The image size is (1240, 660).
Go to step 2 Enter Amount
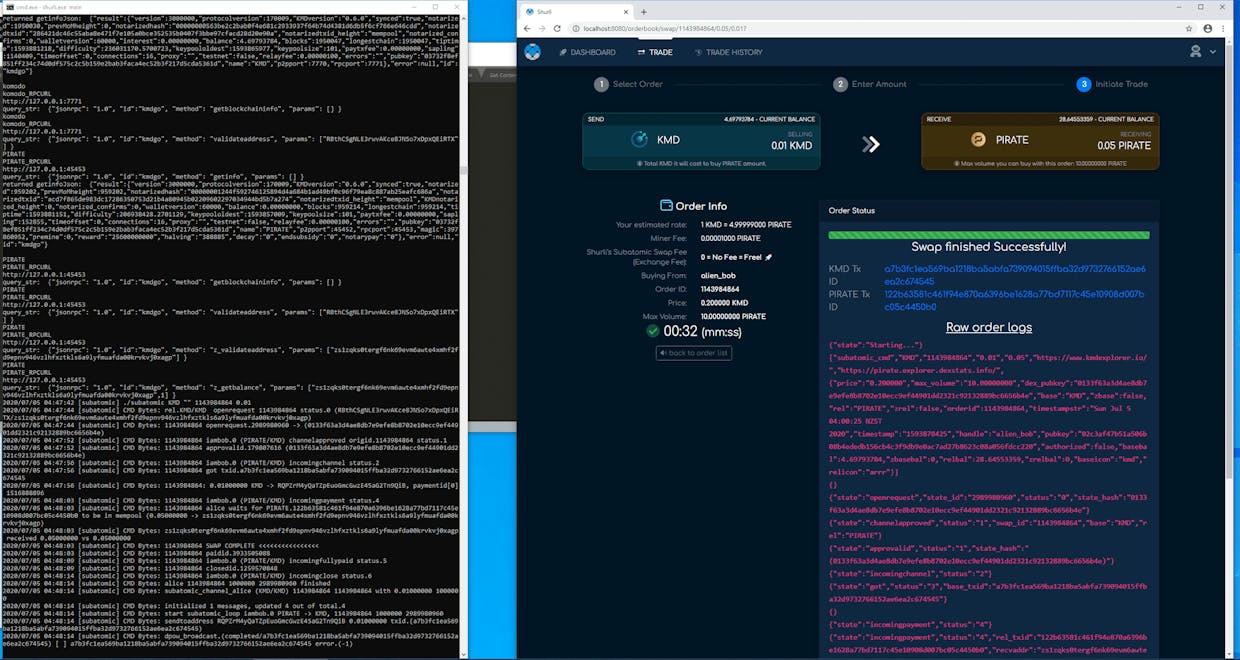(870, 84)
